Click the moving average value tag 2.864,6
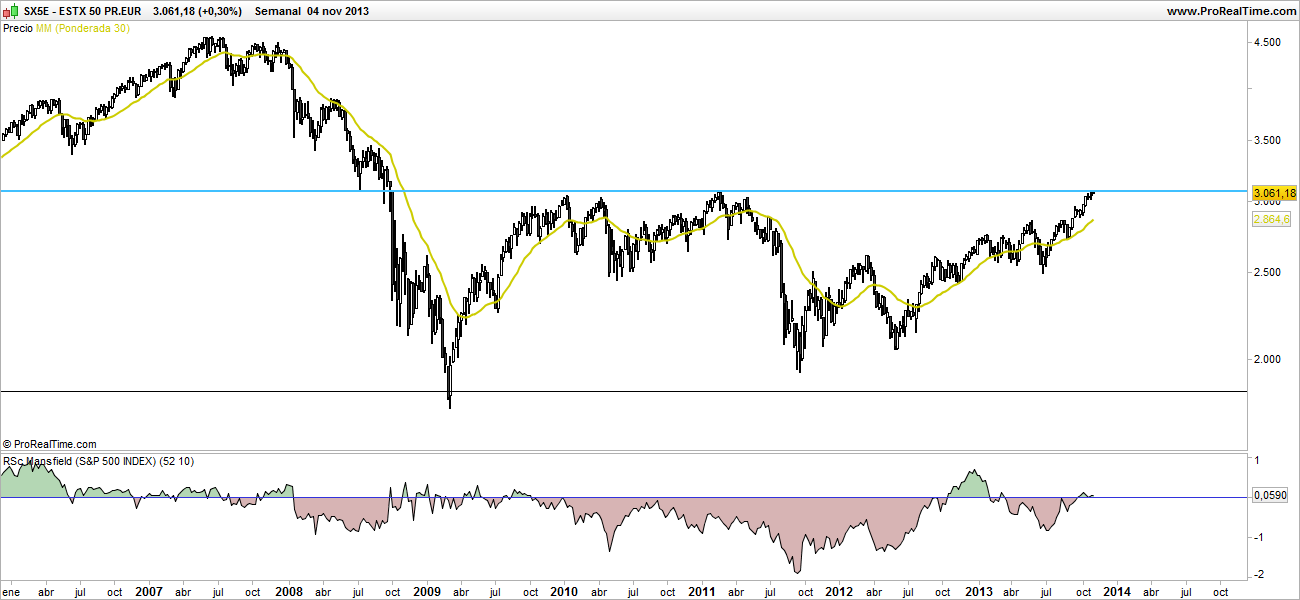This screenshot has height=600, width=1300. 1269,219
